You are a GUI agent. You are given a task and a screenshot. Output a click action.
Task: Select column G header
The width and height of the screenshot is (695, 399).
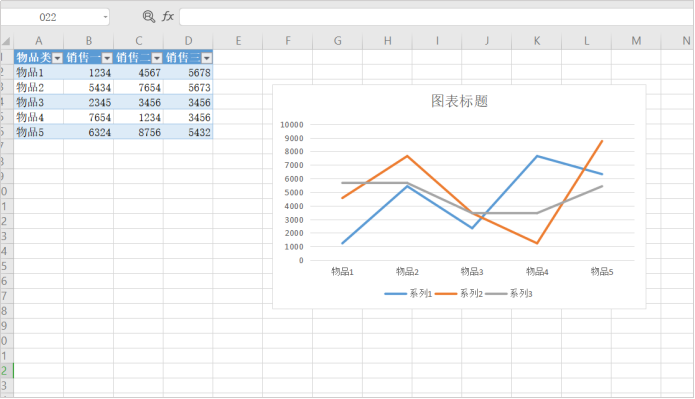pyautogui.click(x=338, y=41)
